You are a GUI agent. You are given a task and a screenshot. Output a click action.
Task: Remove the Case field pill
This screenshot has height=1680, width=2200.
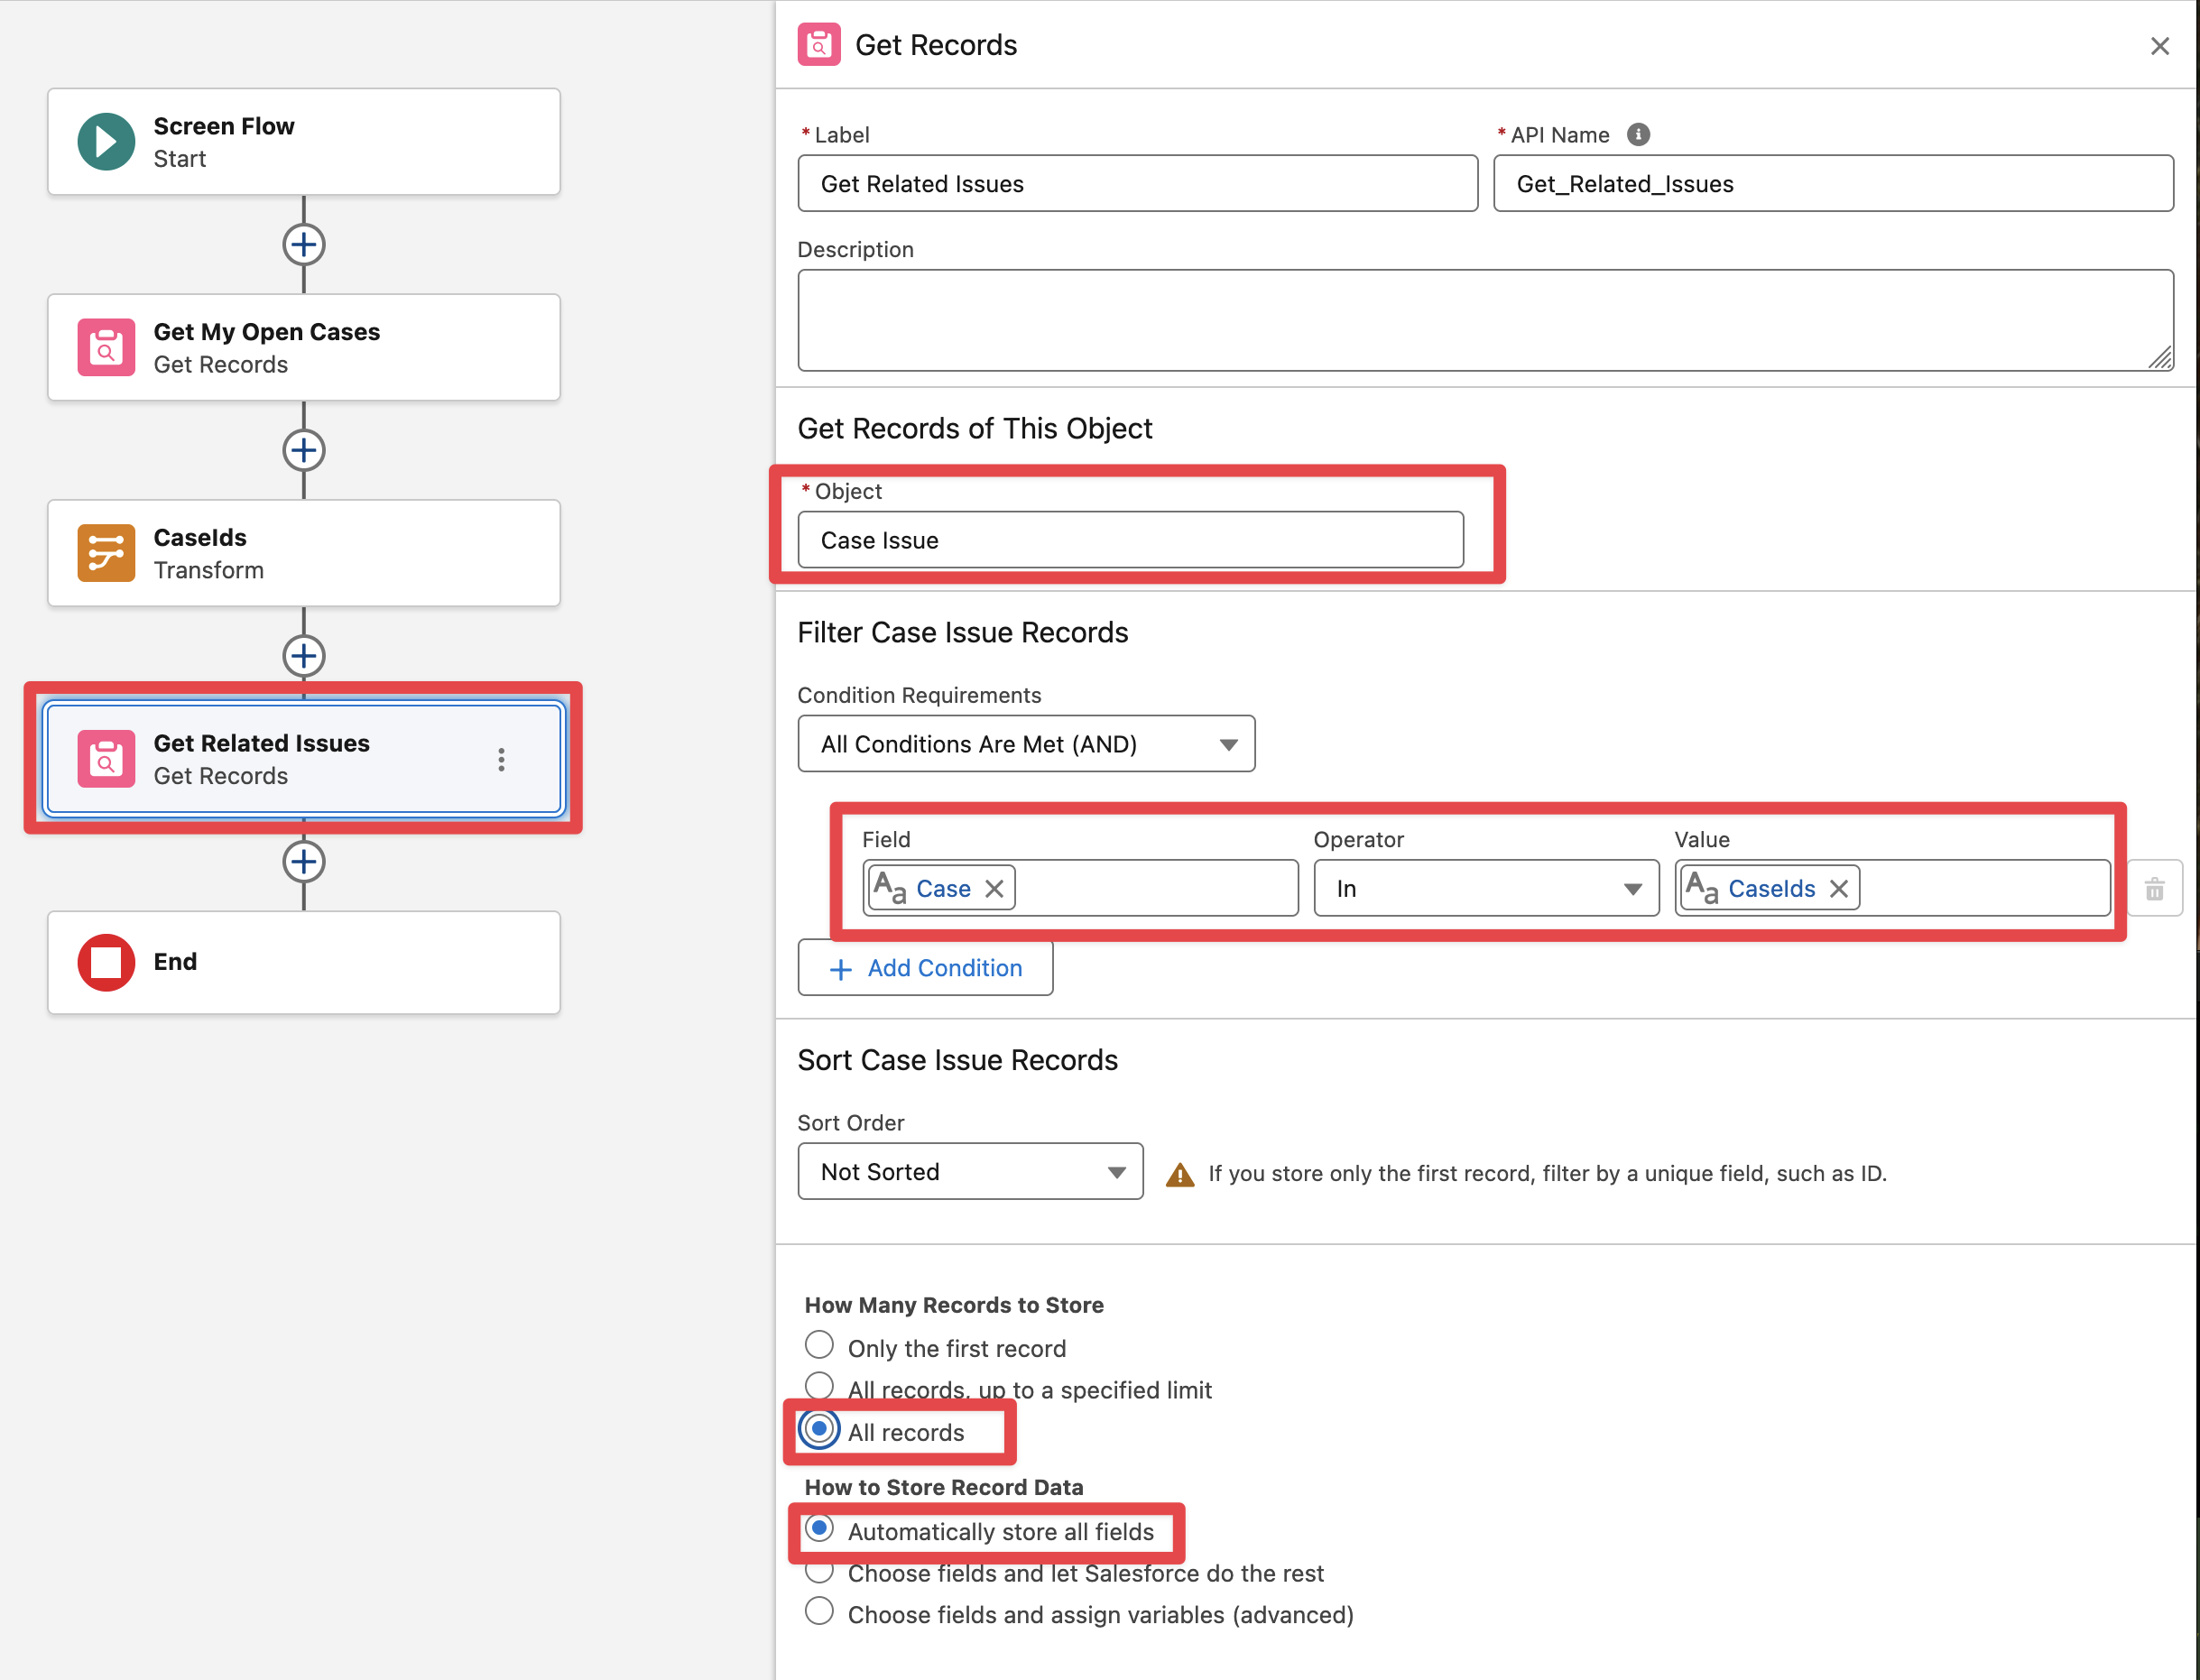click(x=994, y=889)
